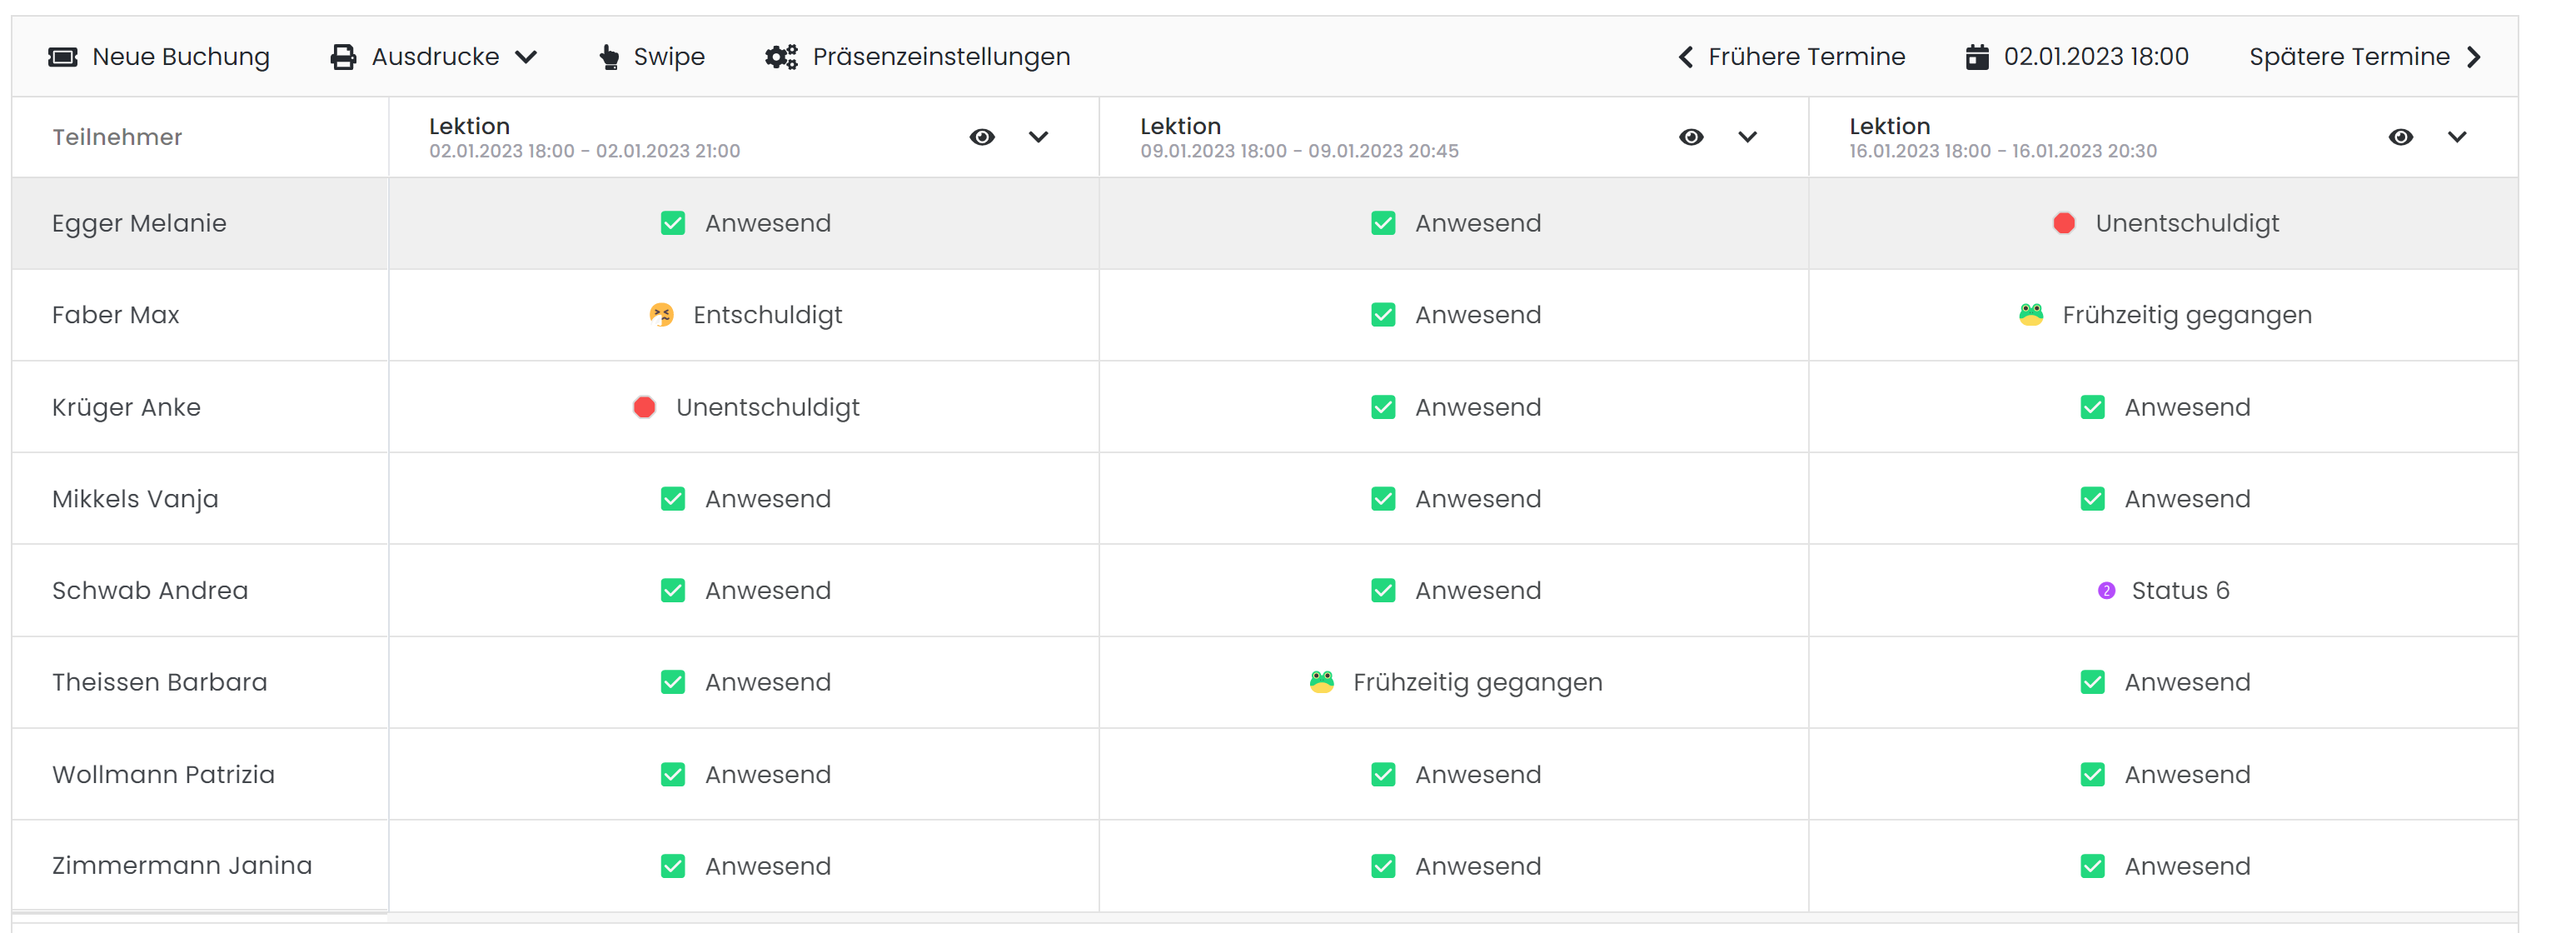
Task: Open the chevron menu of the 16.01.2023 Lektion
Action: click(x=2457, y=137)
